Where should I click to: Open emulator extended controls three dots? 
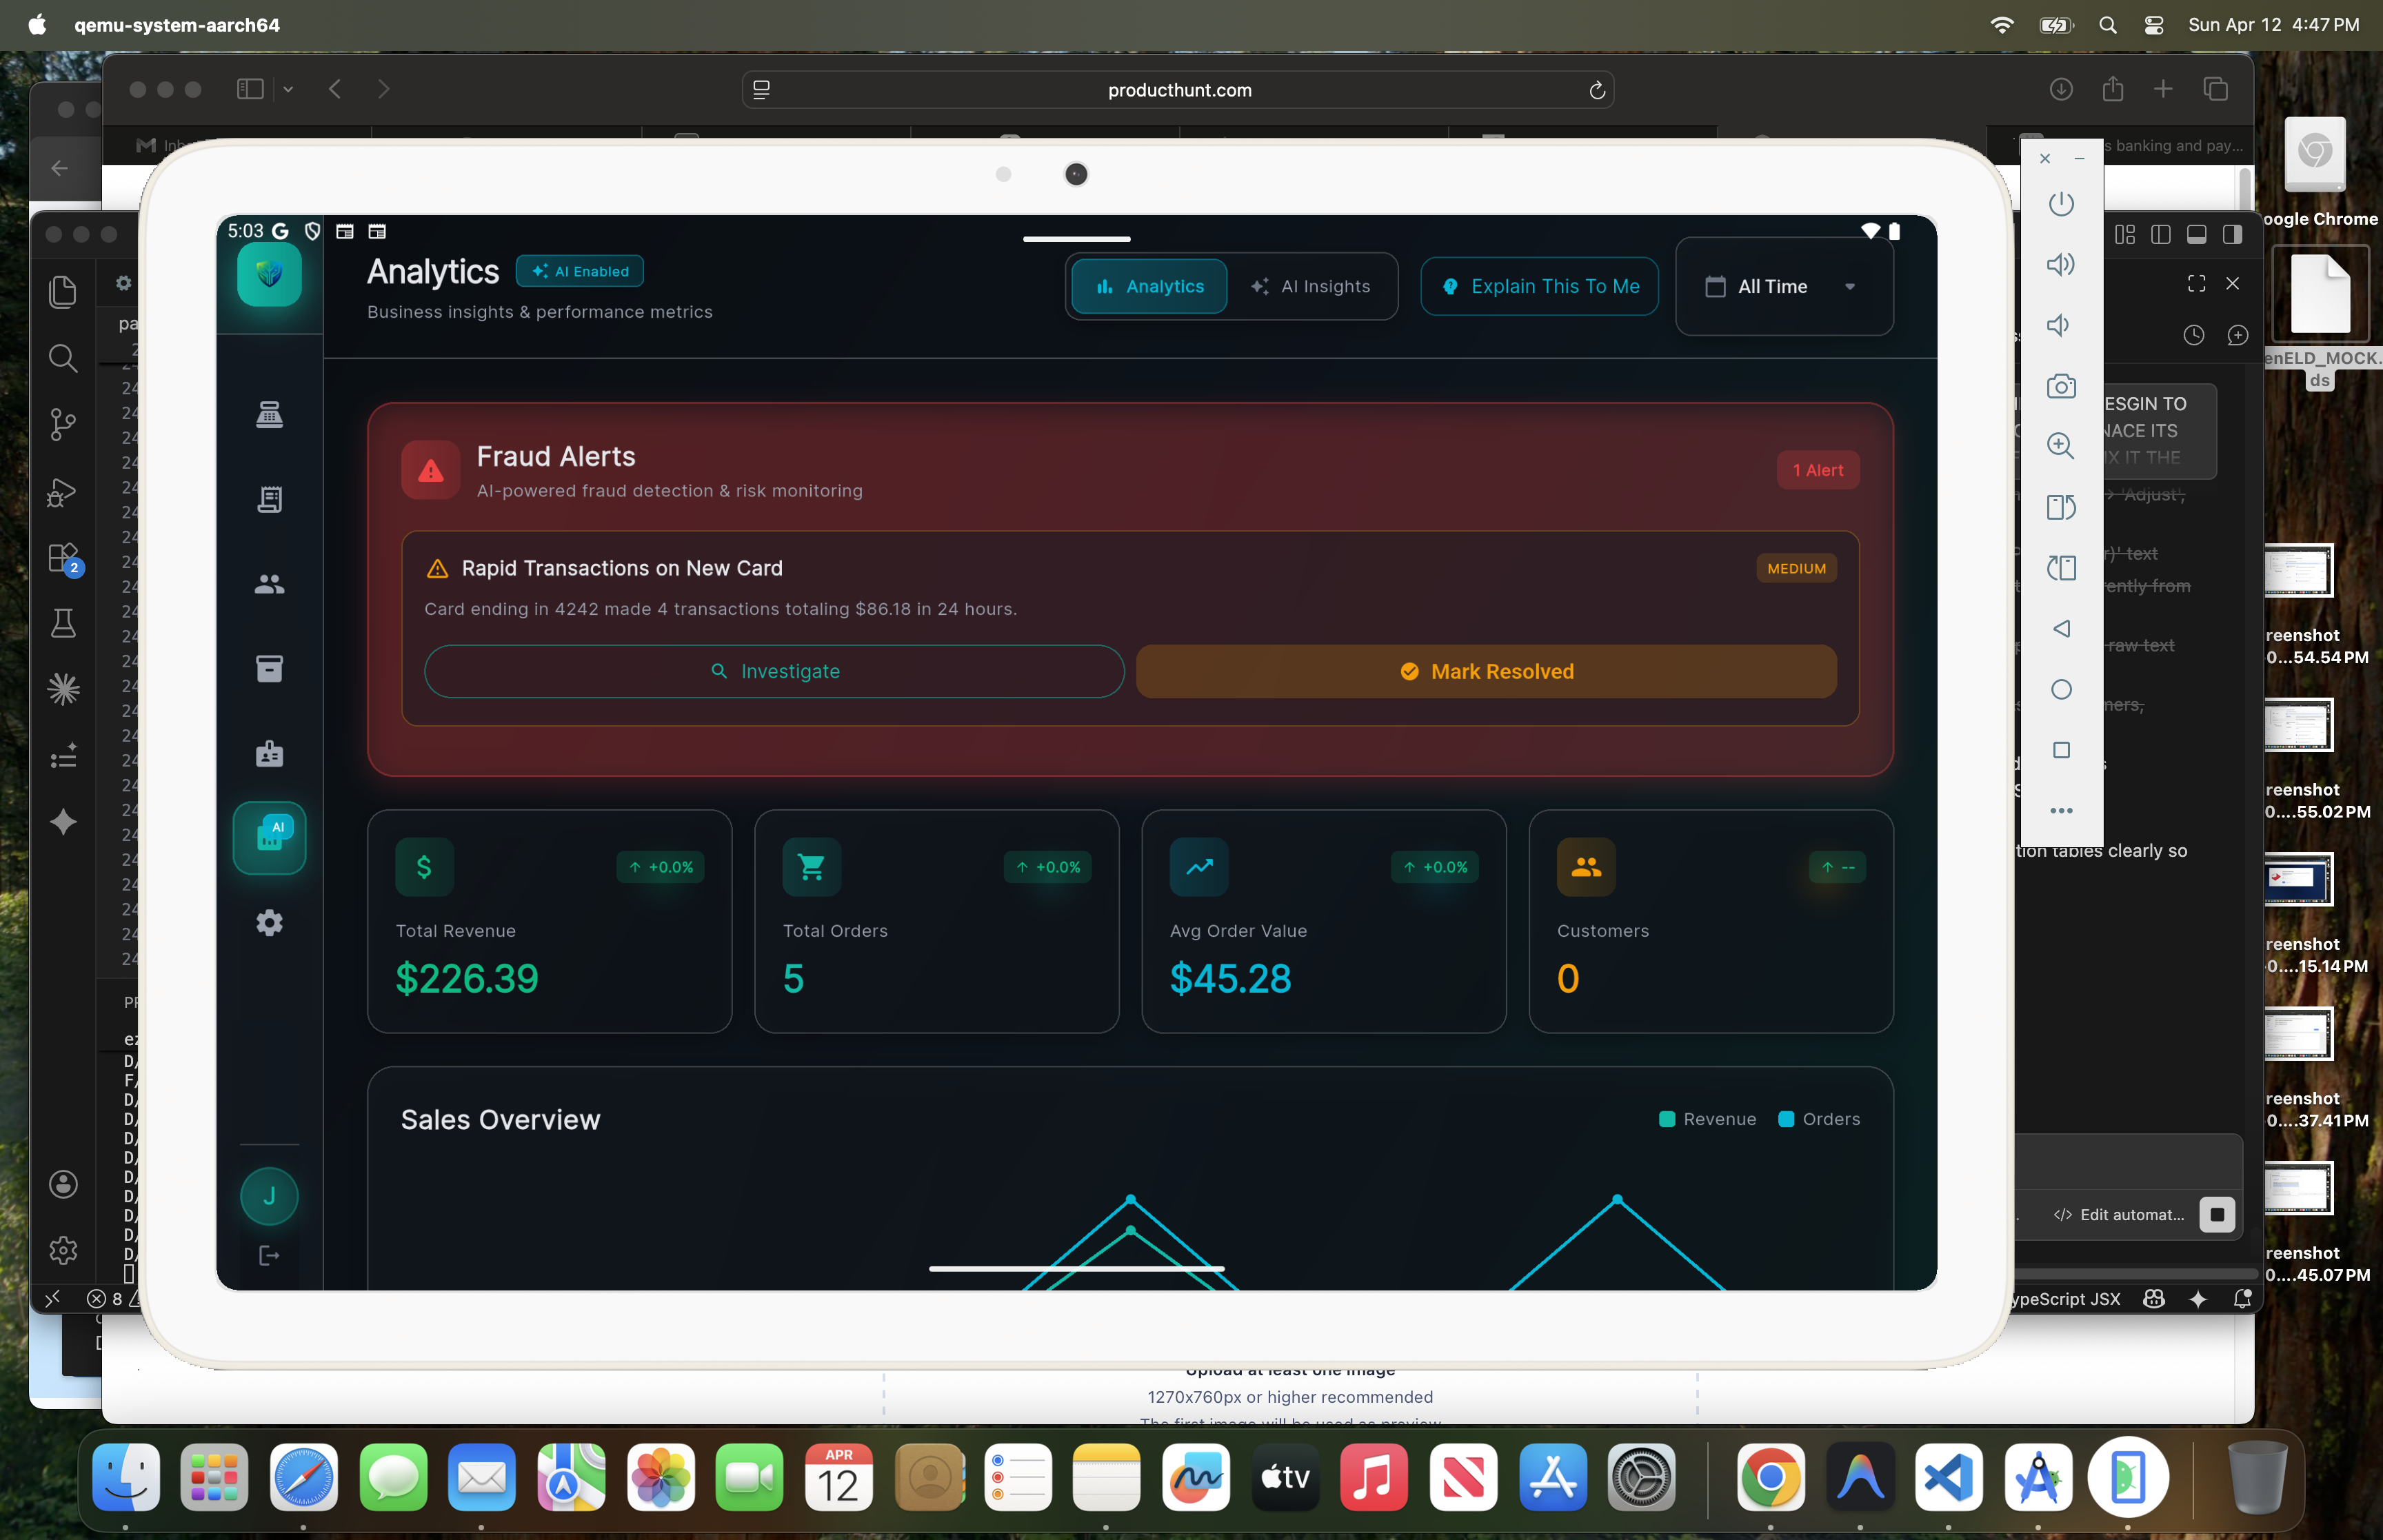[x=2060, y=811]
